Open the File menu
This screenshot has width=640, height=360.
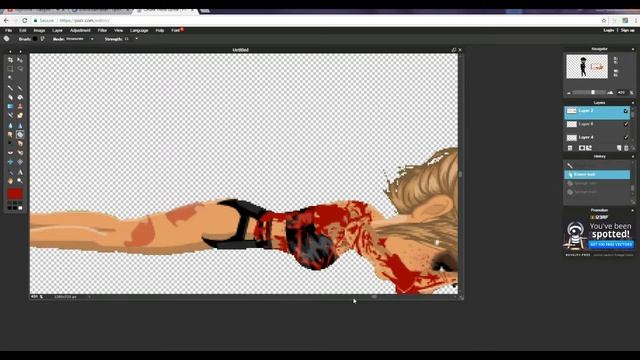pyautogui.click(x=8, y=31)
